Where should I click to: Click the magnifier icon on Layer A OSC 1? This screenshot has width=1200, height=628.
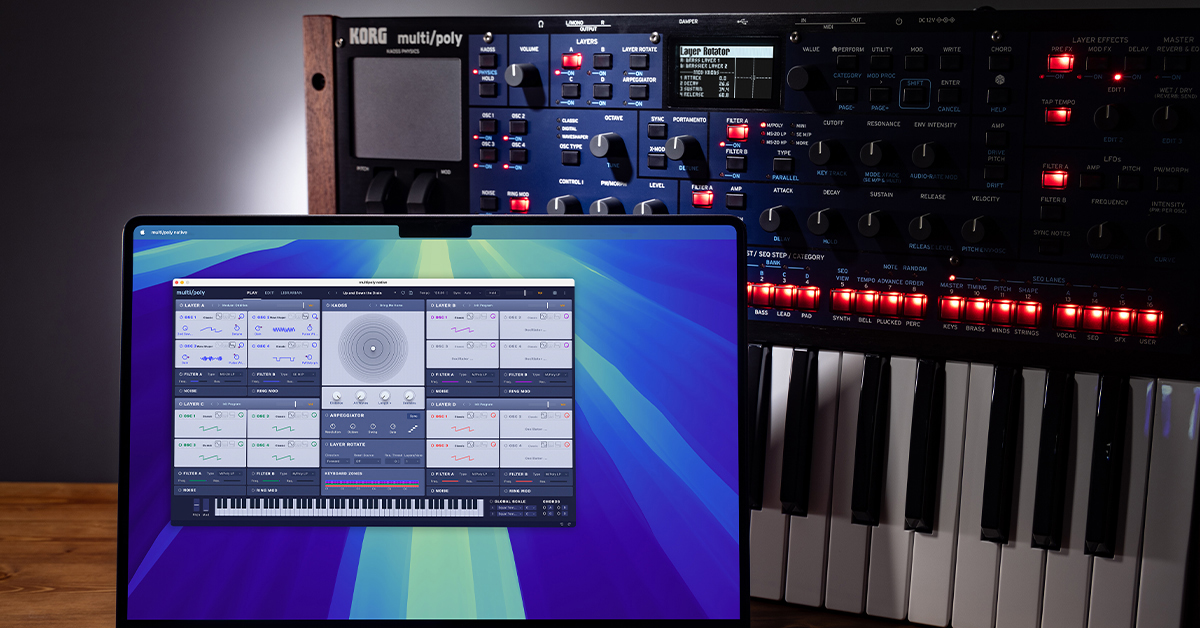coord(242,317)
